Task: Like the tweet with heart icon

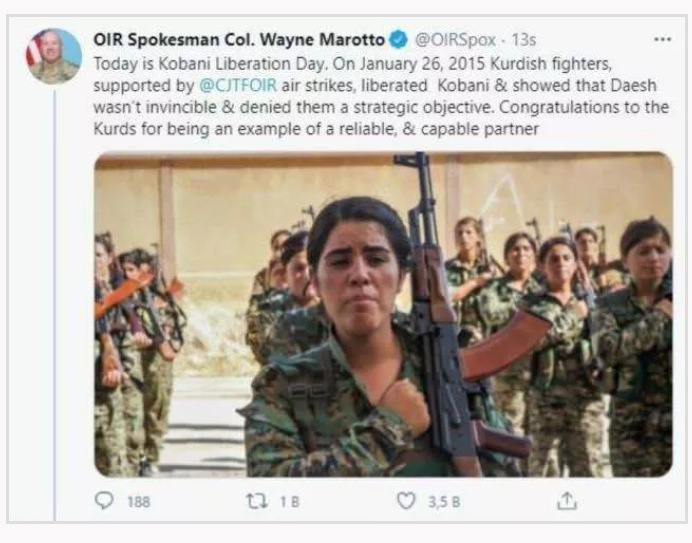Action: [406, 501]
